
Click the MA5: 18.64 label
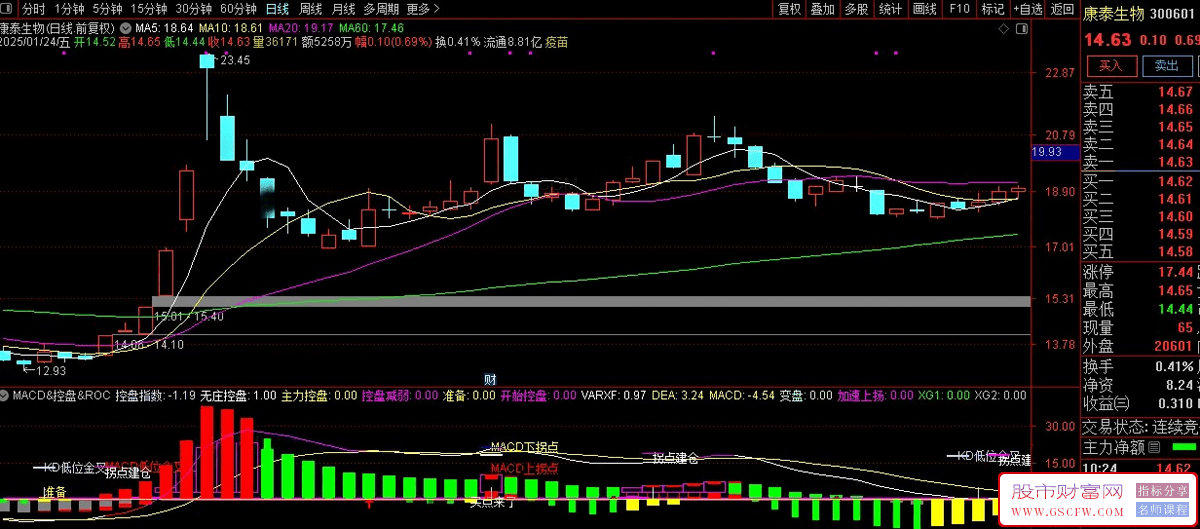tap(164, 27)
